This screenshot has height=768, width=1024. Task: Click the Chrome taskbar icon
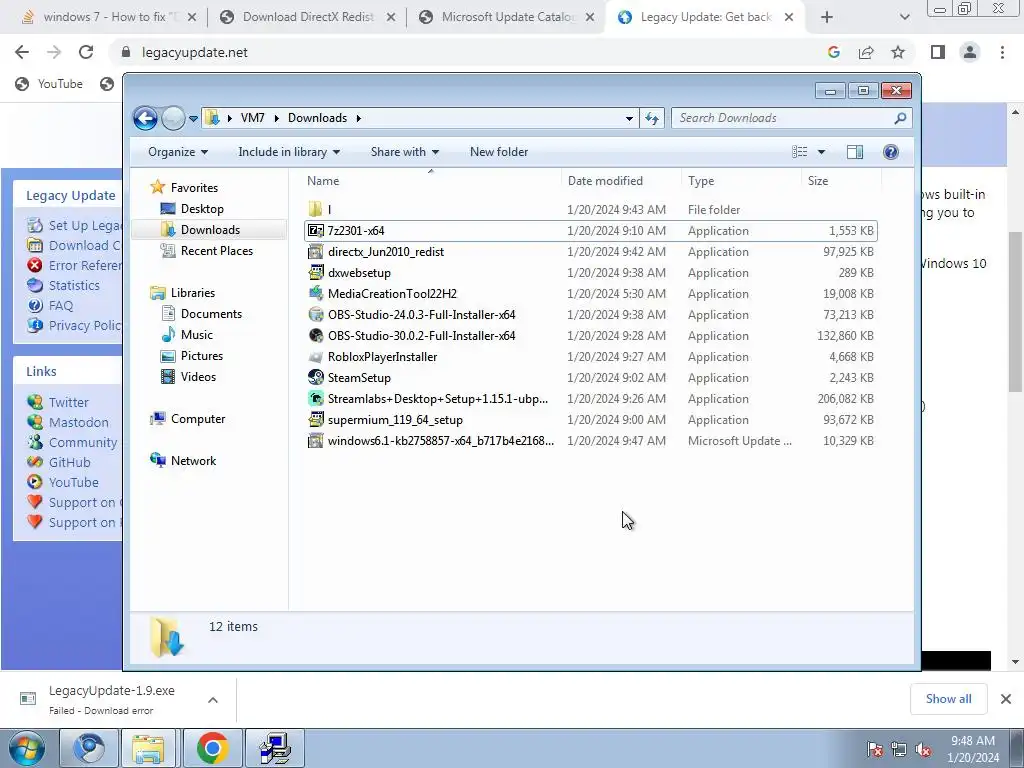point(212,748)
